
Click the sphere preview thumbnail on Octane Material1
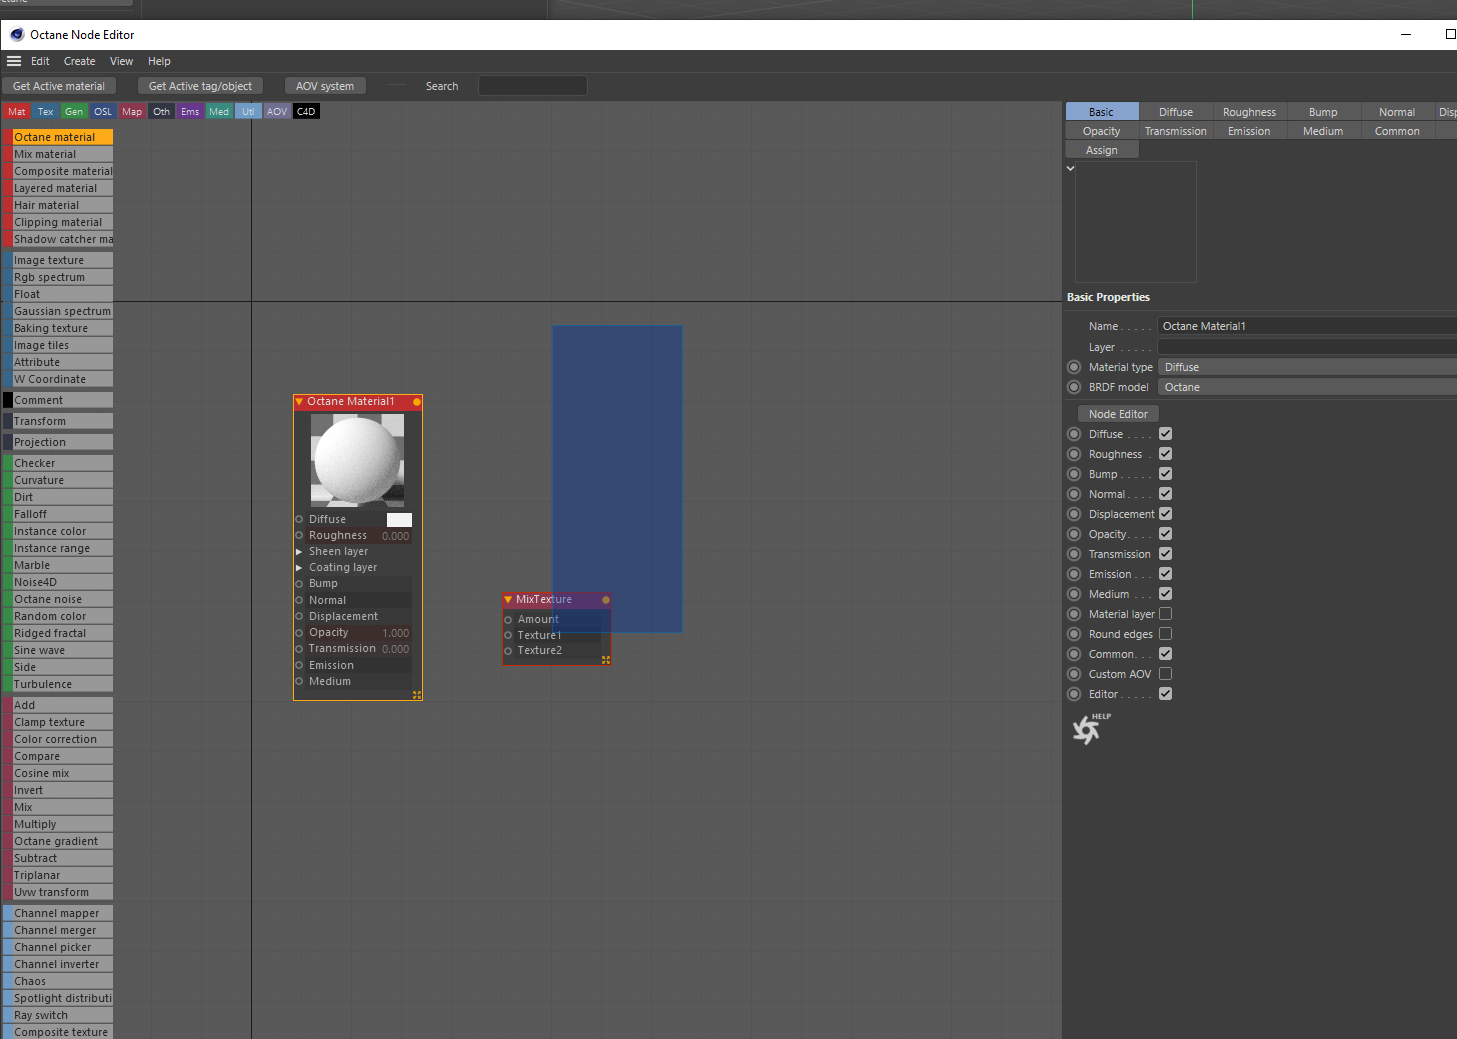tap(357, 460)
